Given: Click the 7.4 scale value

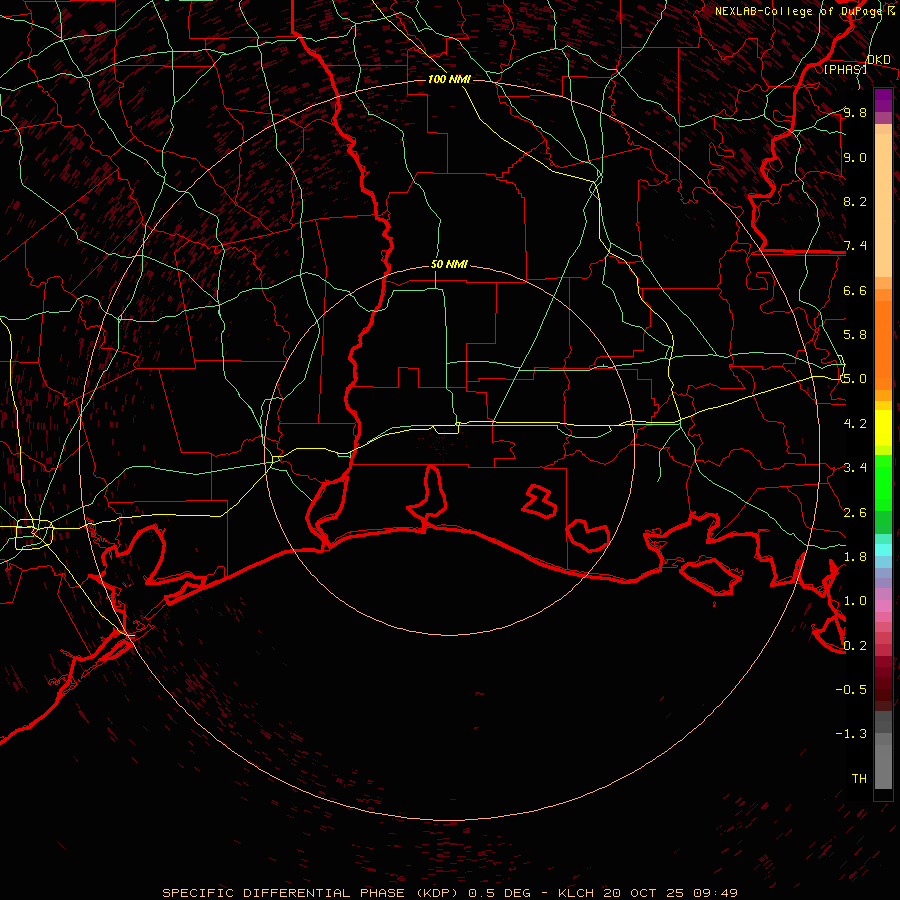Looking at the screenshot, I should click(855, 246).
